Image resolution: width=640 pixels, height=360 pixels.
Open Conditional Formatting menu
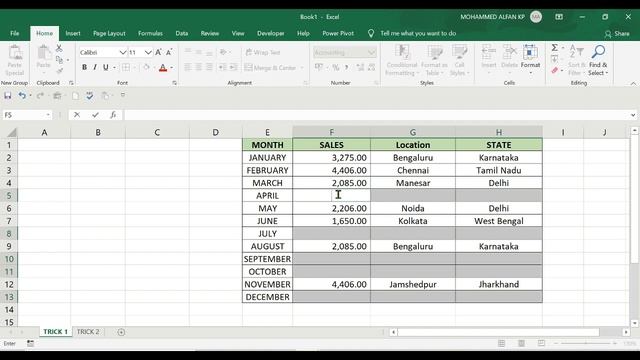[x=402, y=60]
